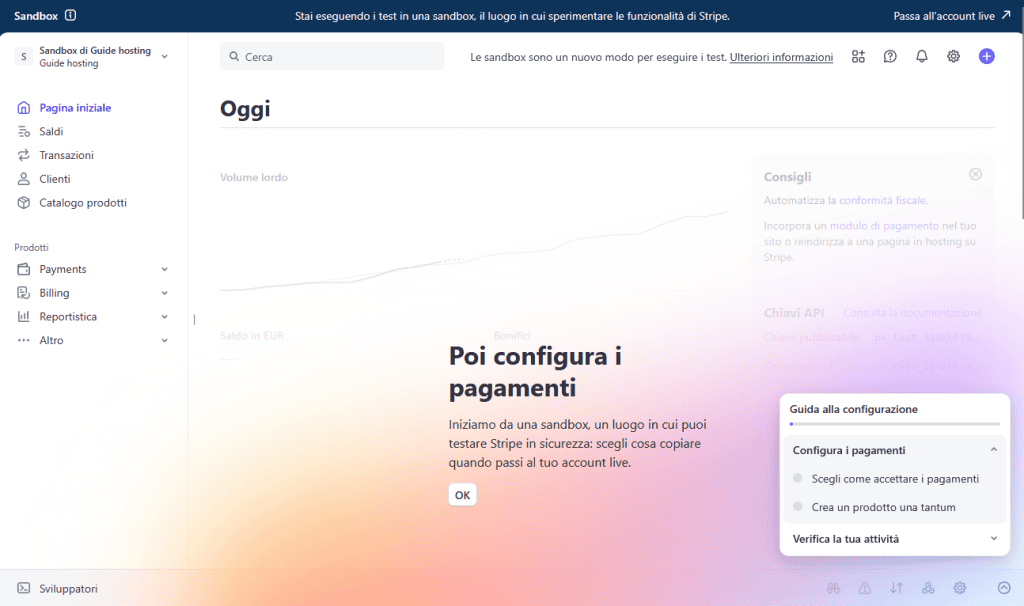Select Clienti in the sidebar

[x=53, y=179]
